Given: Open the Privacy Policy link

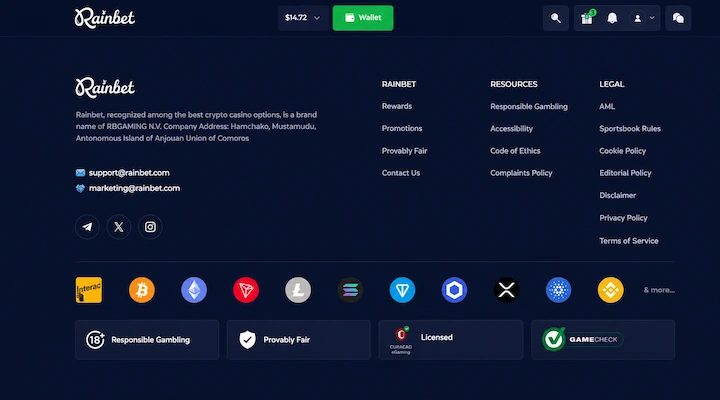Looking at the screenshot, I should tap(624, 218).
